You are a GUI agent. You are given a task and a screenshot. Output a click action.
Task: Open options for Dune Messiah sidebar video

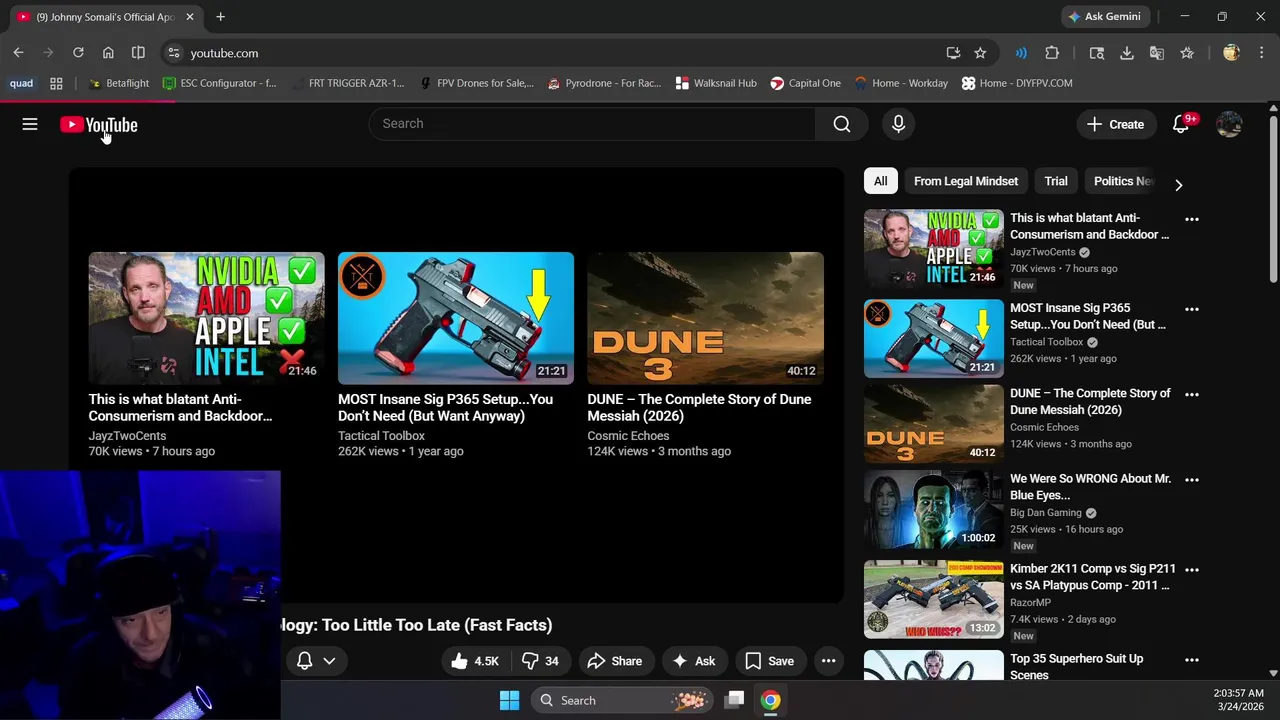click(x=1192, y=394)
